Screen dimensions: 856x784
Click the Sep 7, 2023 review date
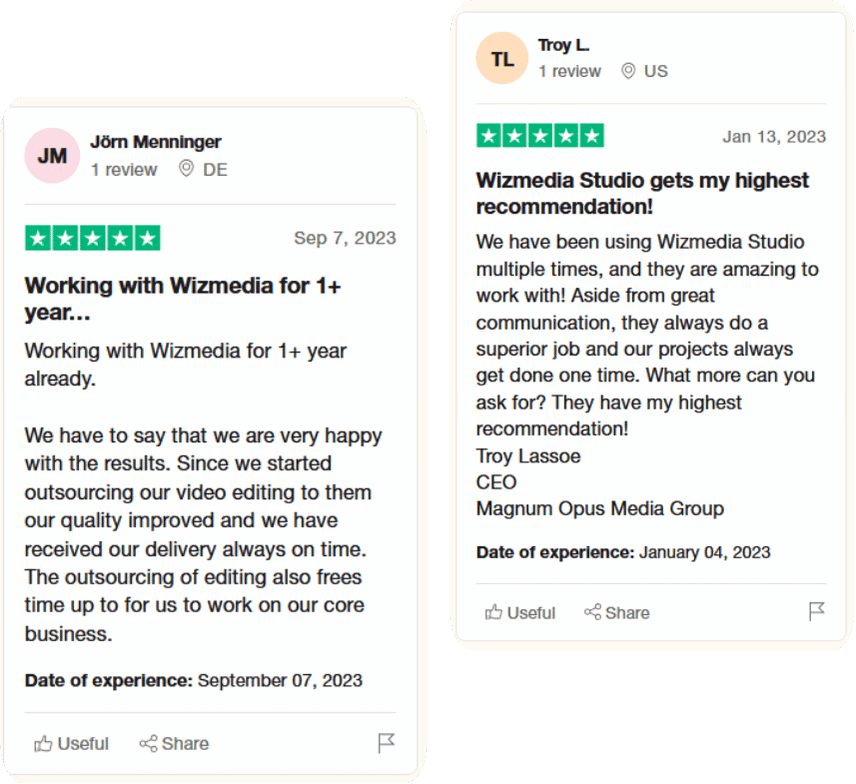[x=345, y=238]
